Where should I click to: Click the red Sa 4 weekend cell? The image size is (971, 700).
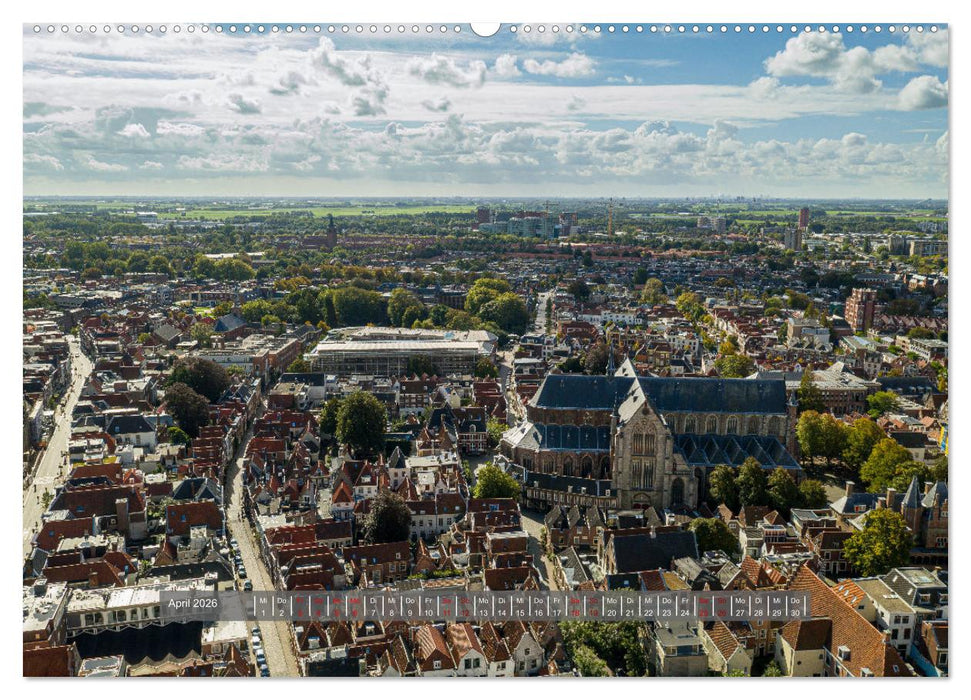(318, 606)
